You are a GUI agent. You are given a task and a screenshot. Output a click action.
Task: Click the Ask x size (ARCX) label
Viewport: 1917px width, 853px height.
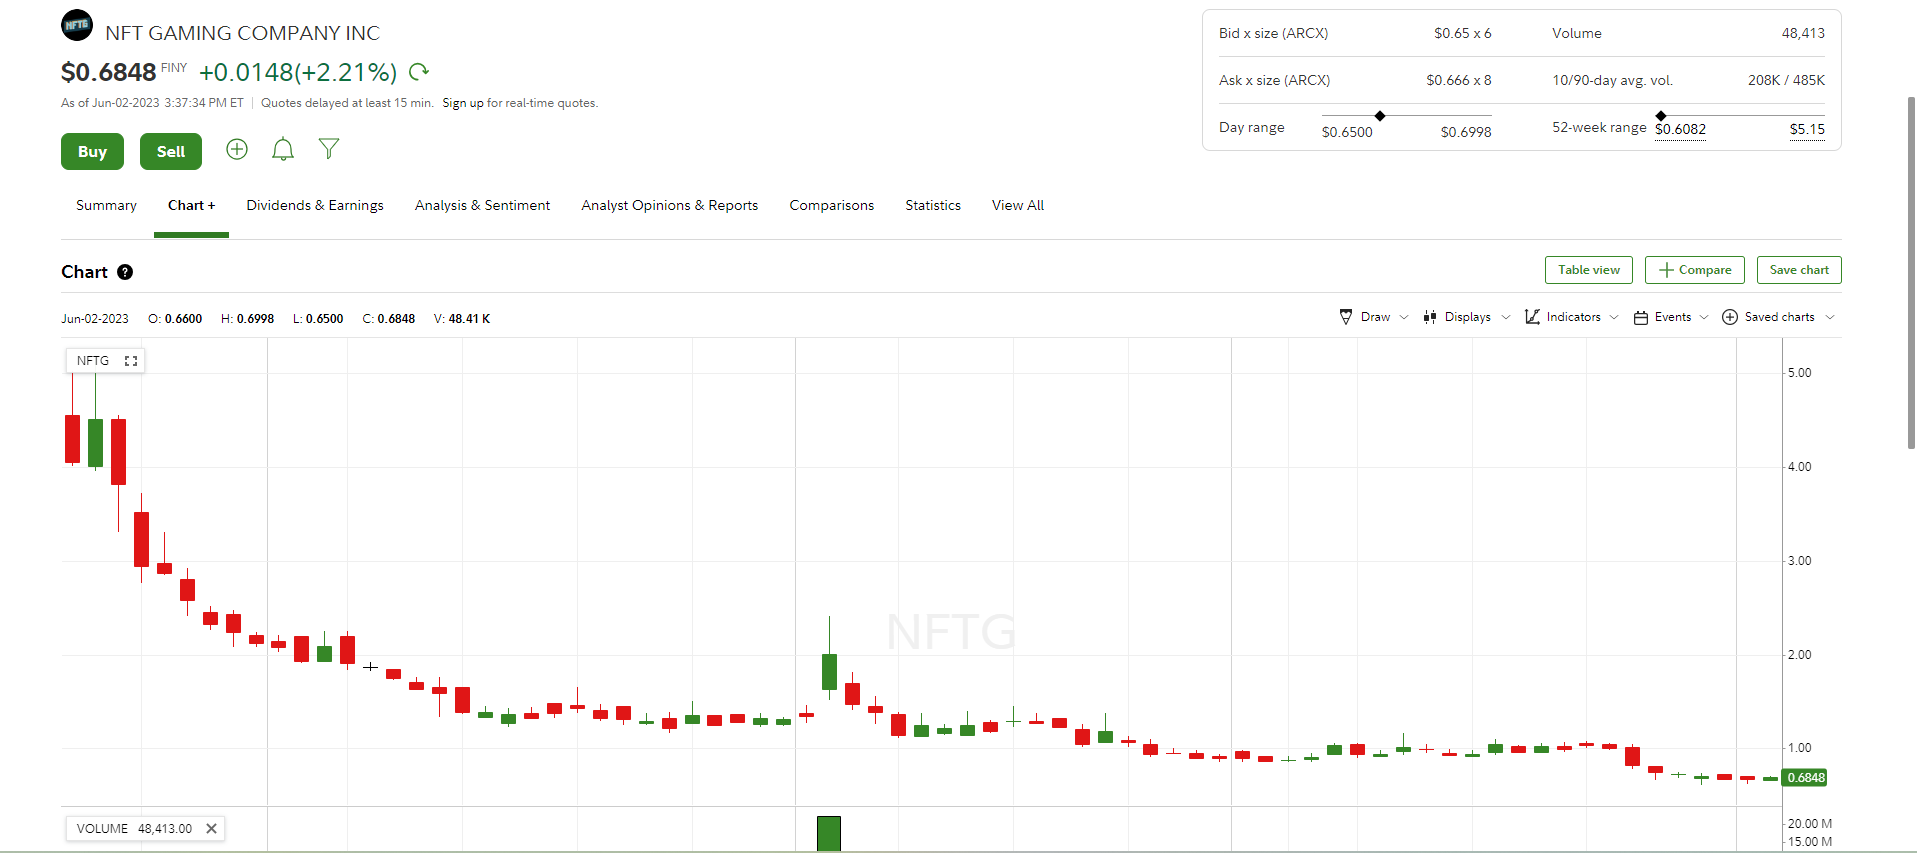click(1274, 80)
